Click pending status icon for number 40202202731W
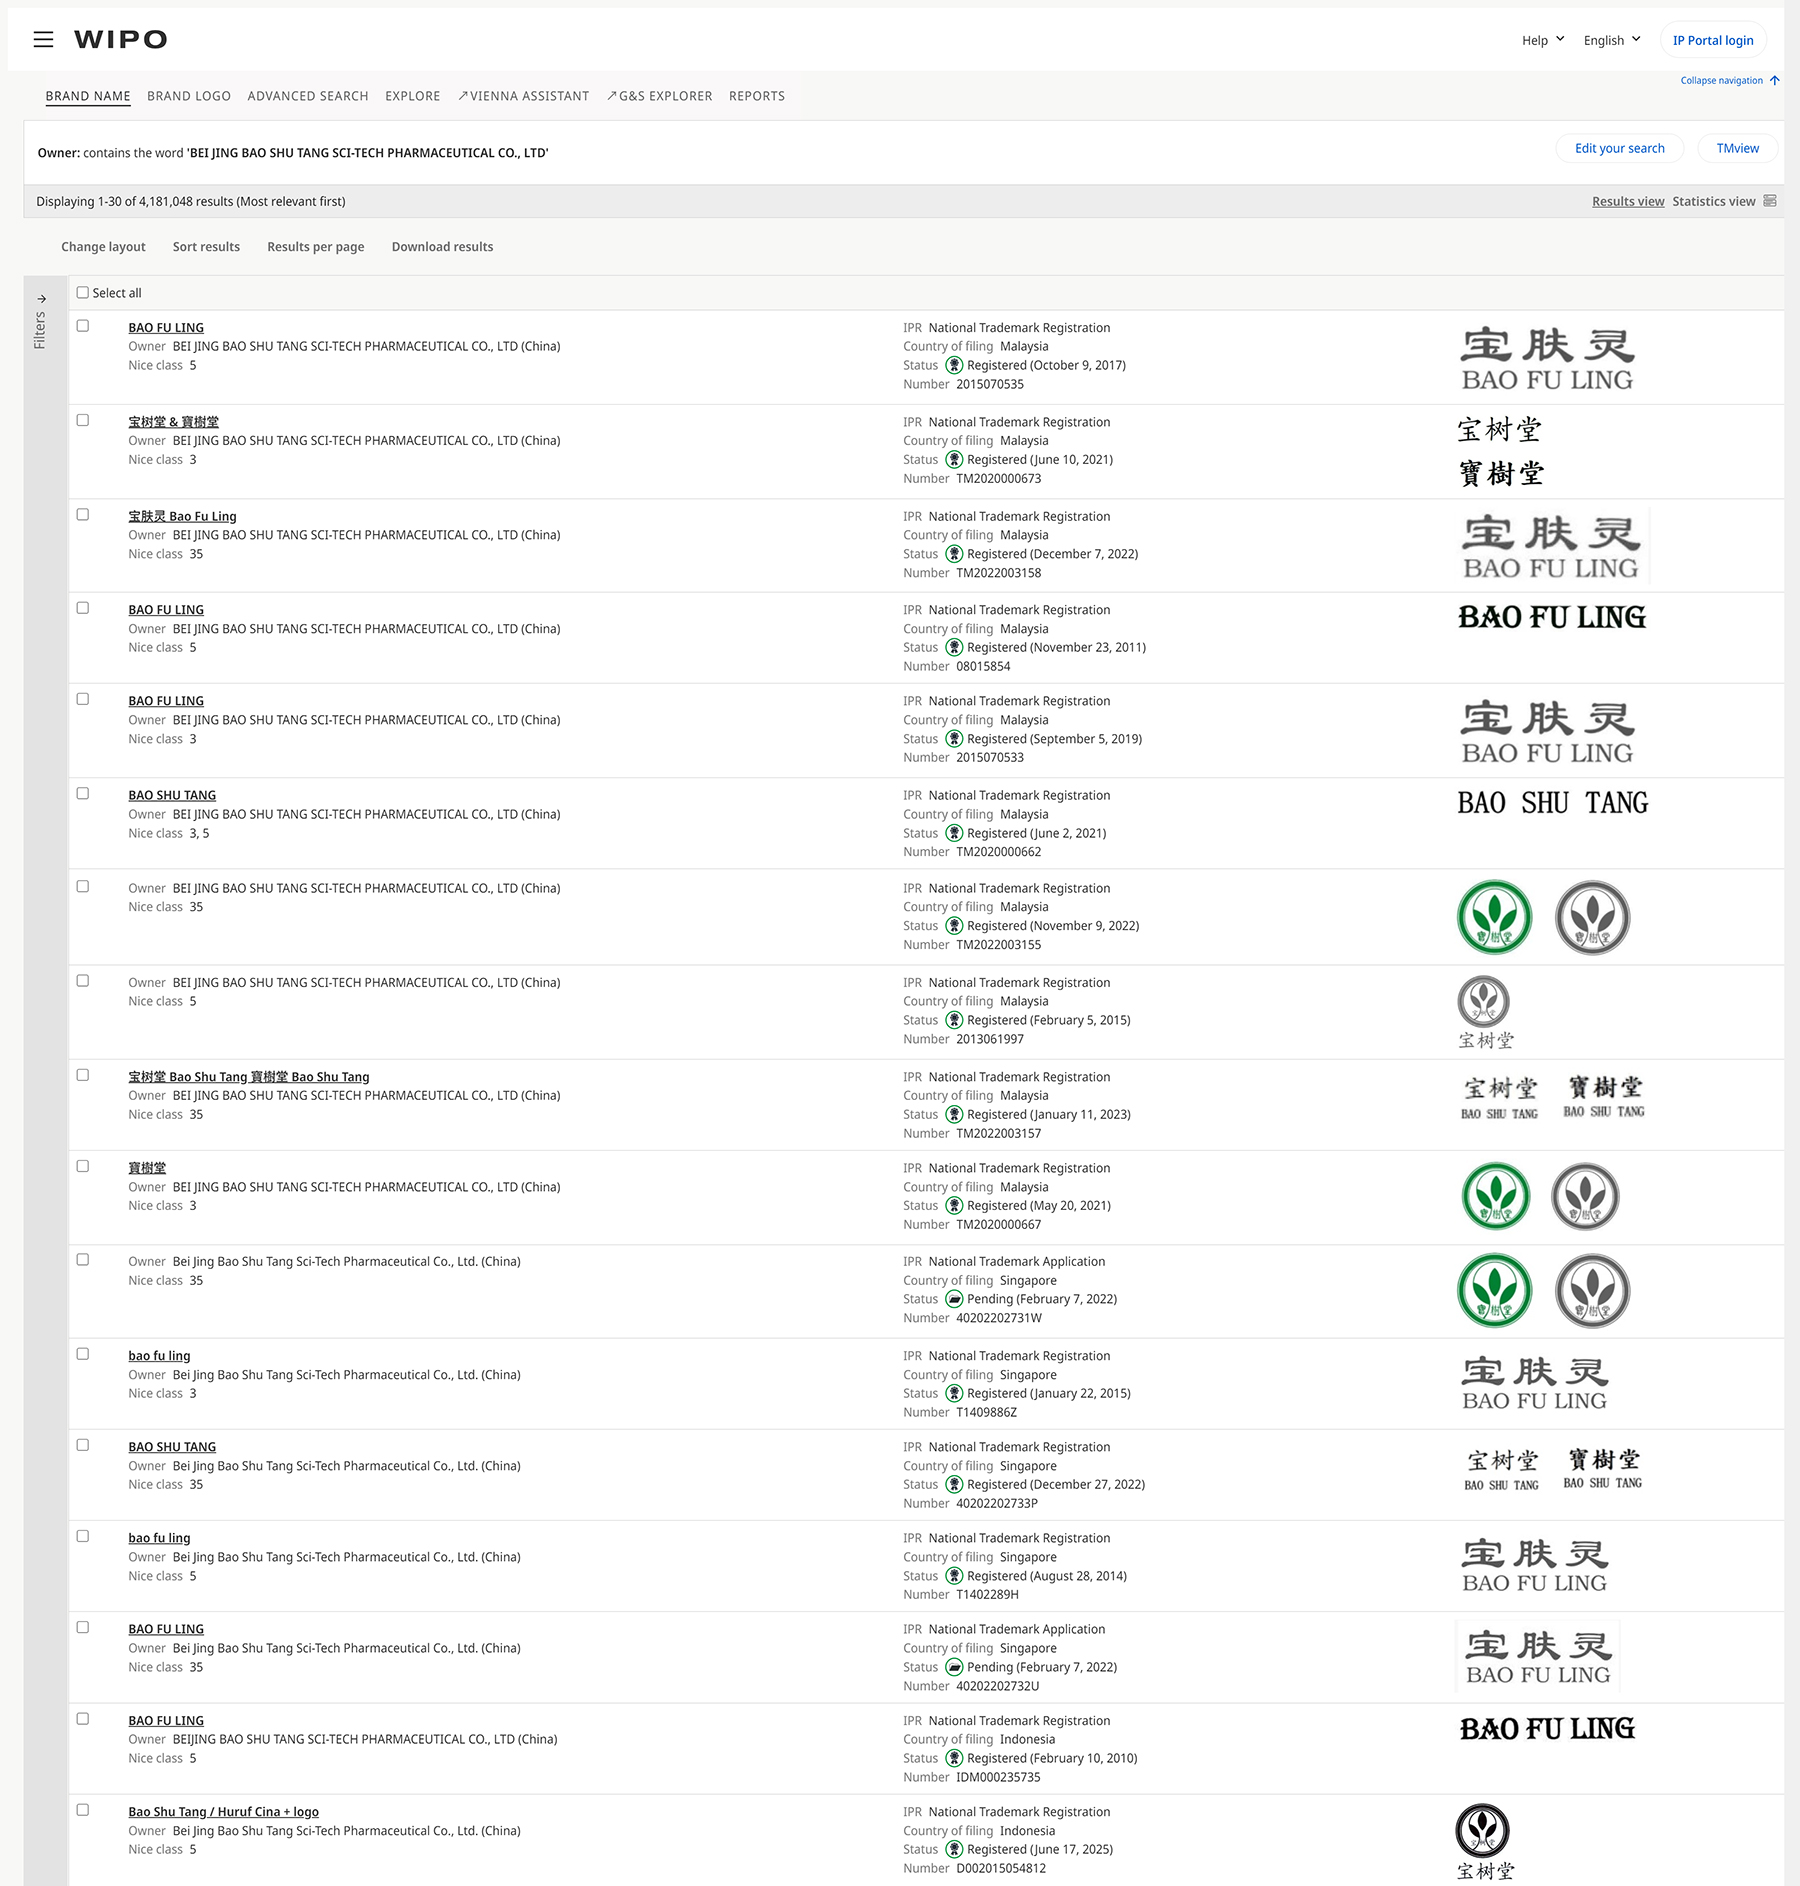Viewport: 1800px width, 1886px height. [954, 1300]
